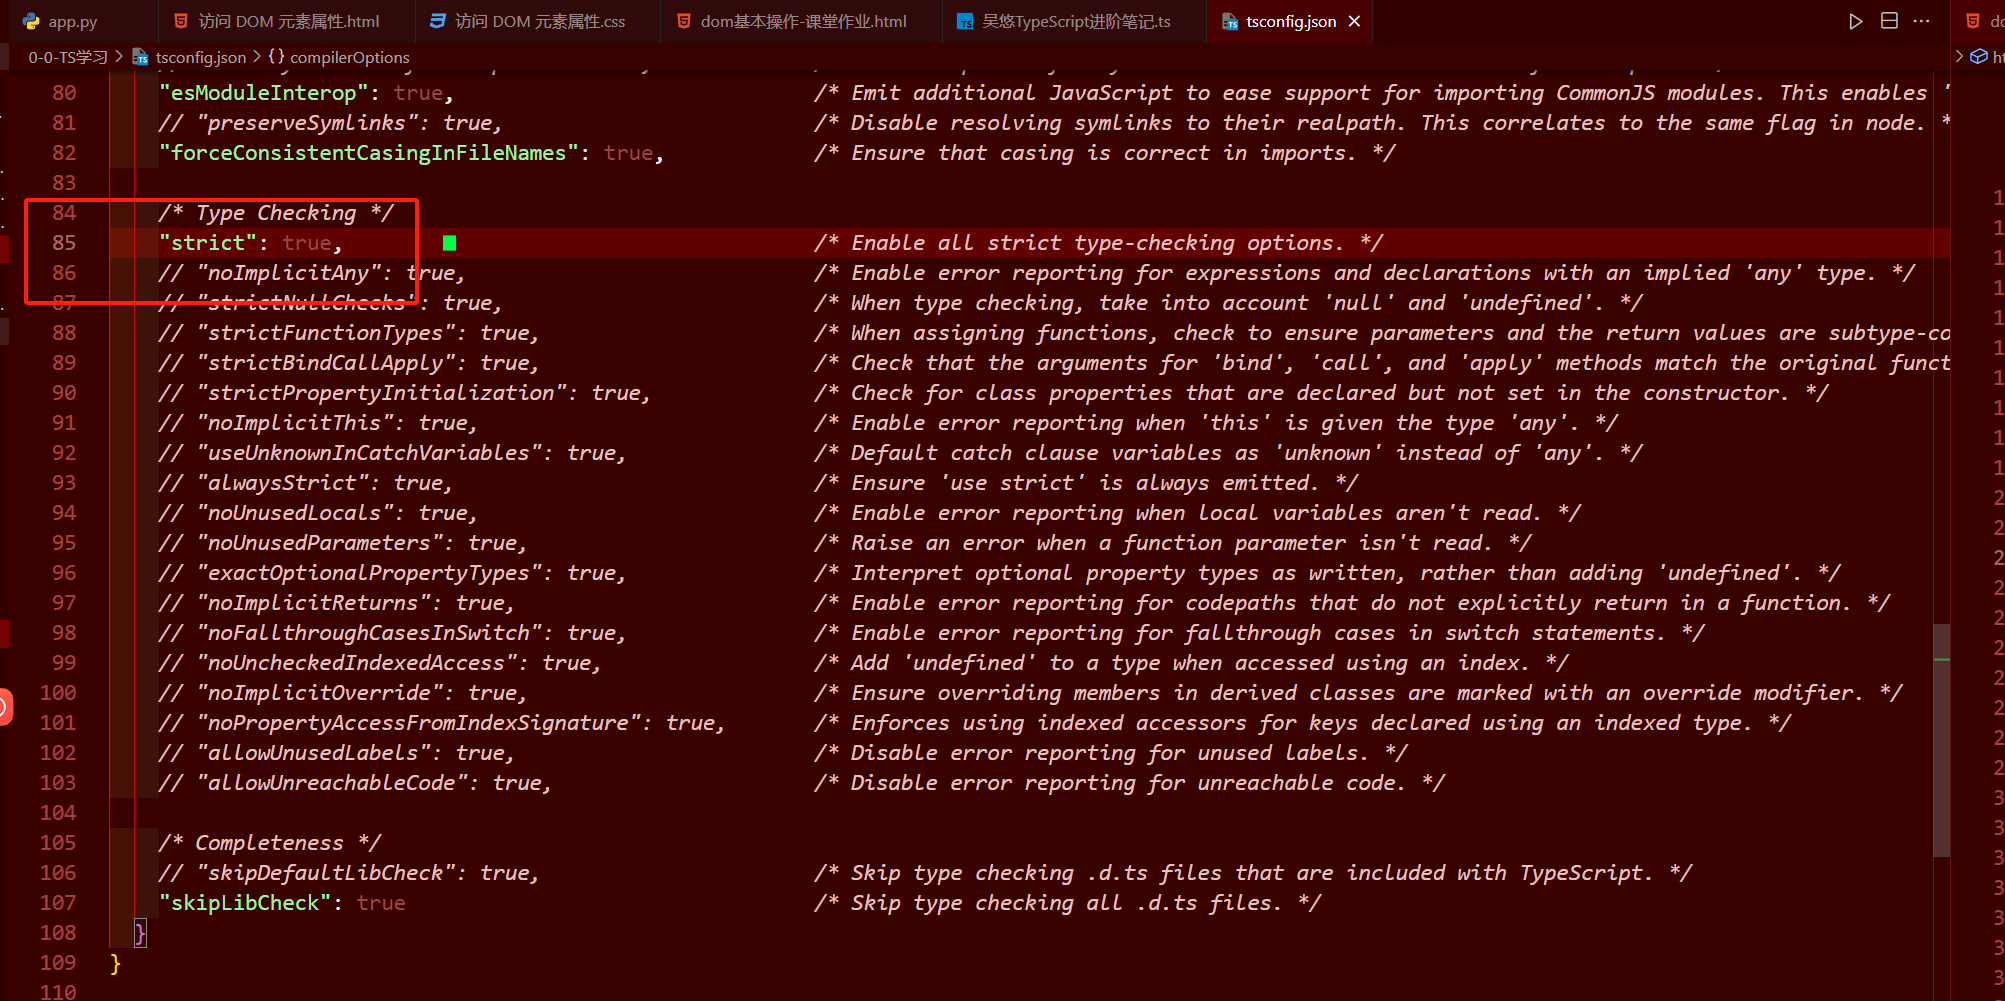Image resolution: width=2005 pixels, height=1001 pixels.
Task: Expand the breadcrumb chevron in the right editor
Action: (x=1959, y=57)
